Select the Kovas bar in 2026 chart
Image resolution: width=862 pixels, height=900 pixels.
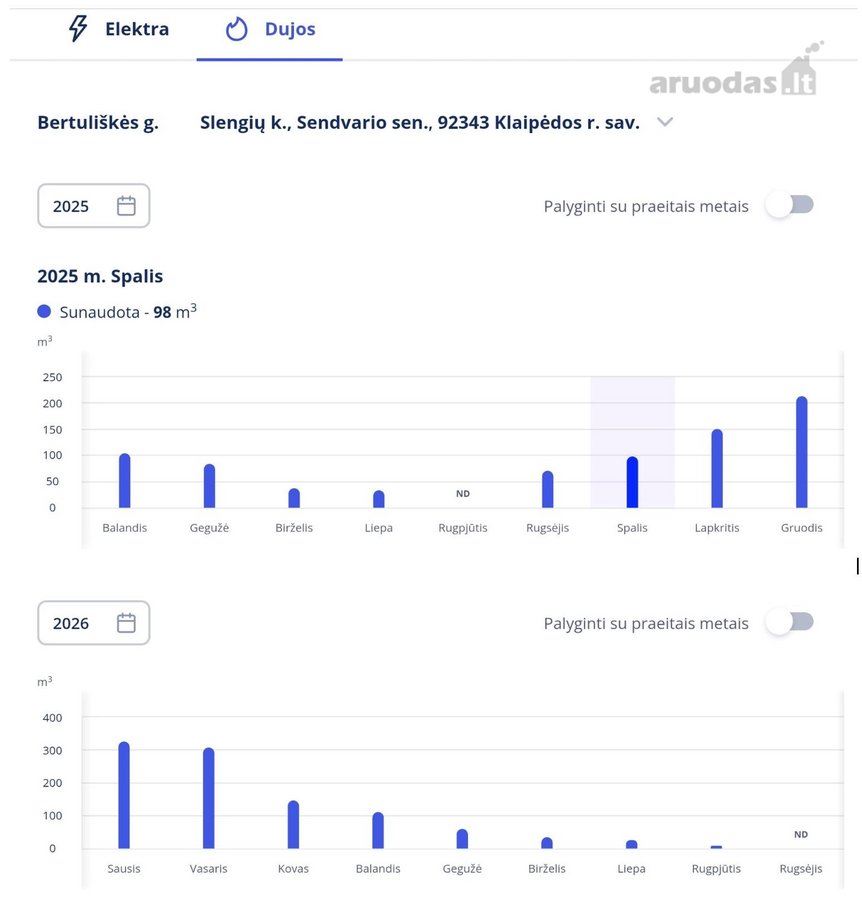pyautogui.click(x=293, y=824)
